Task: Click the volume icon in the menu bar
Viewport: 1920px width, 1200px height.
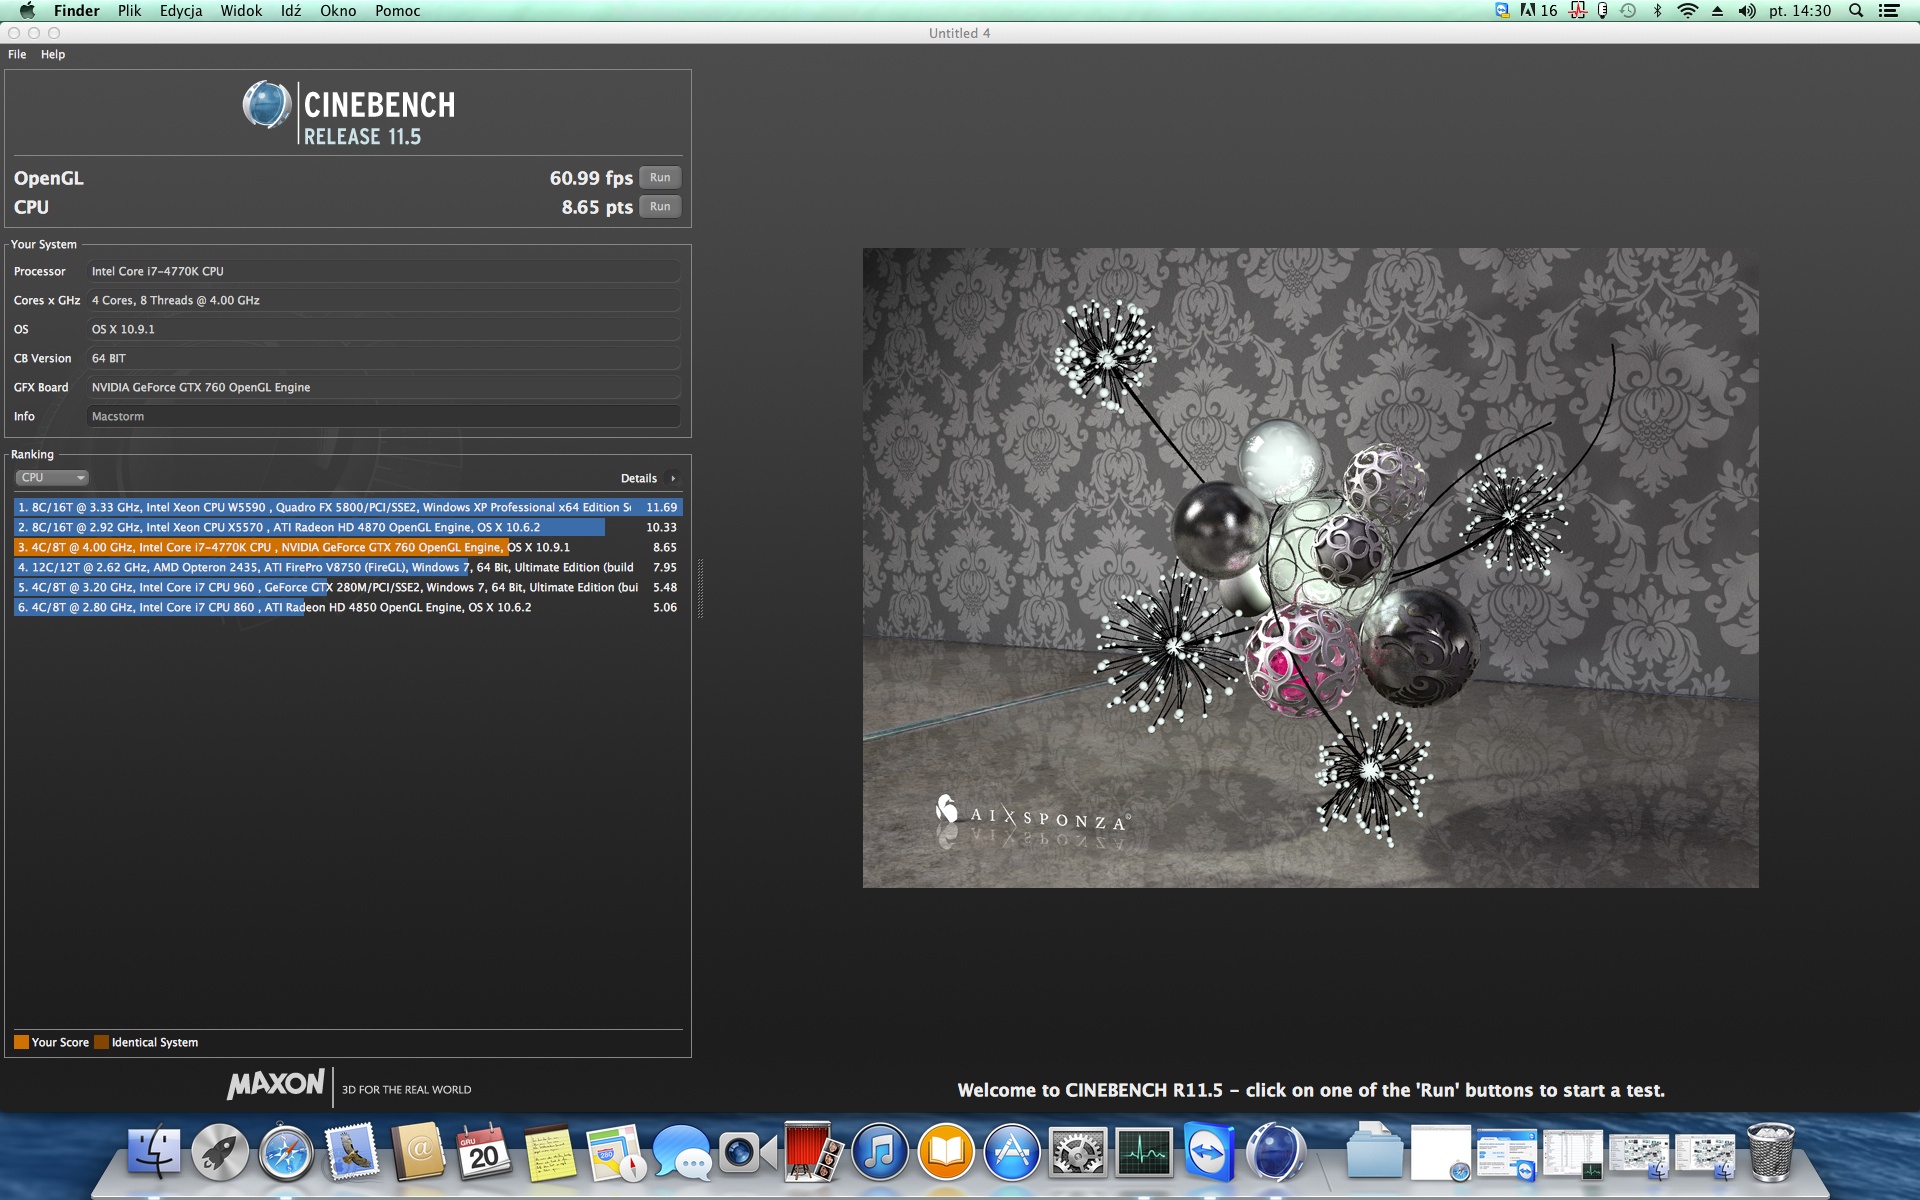Action: 1747,11
